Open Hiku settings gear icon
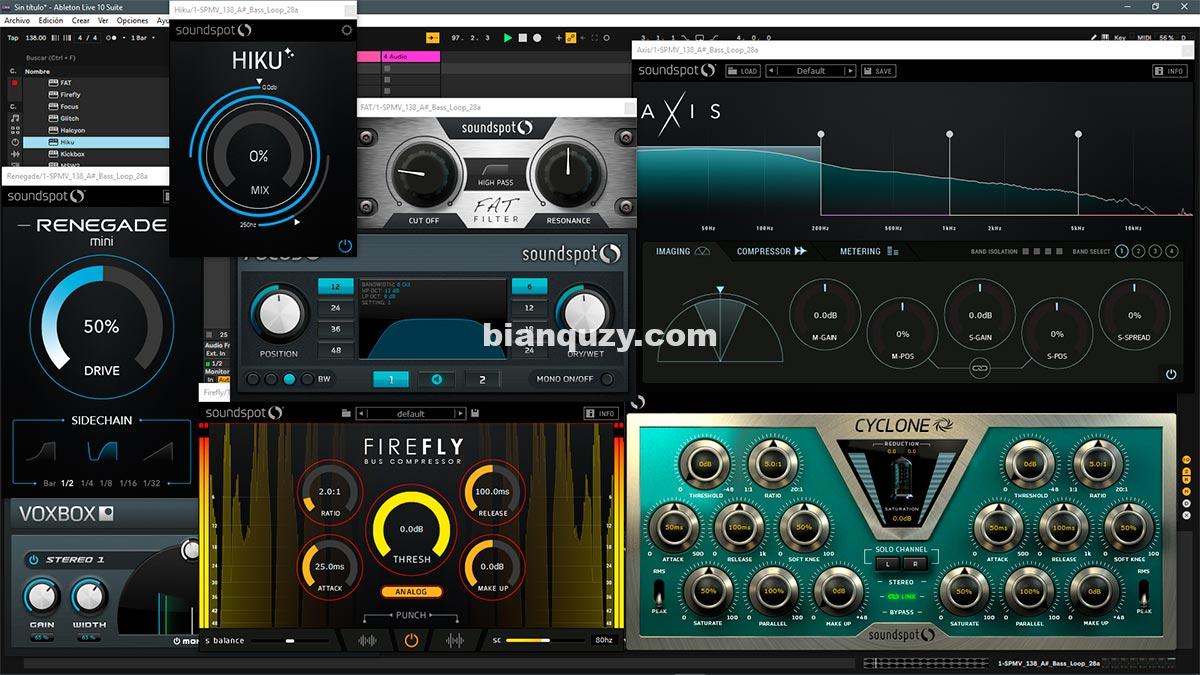 point(347,30)
